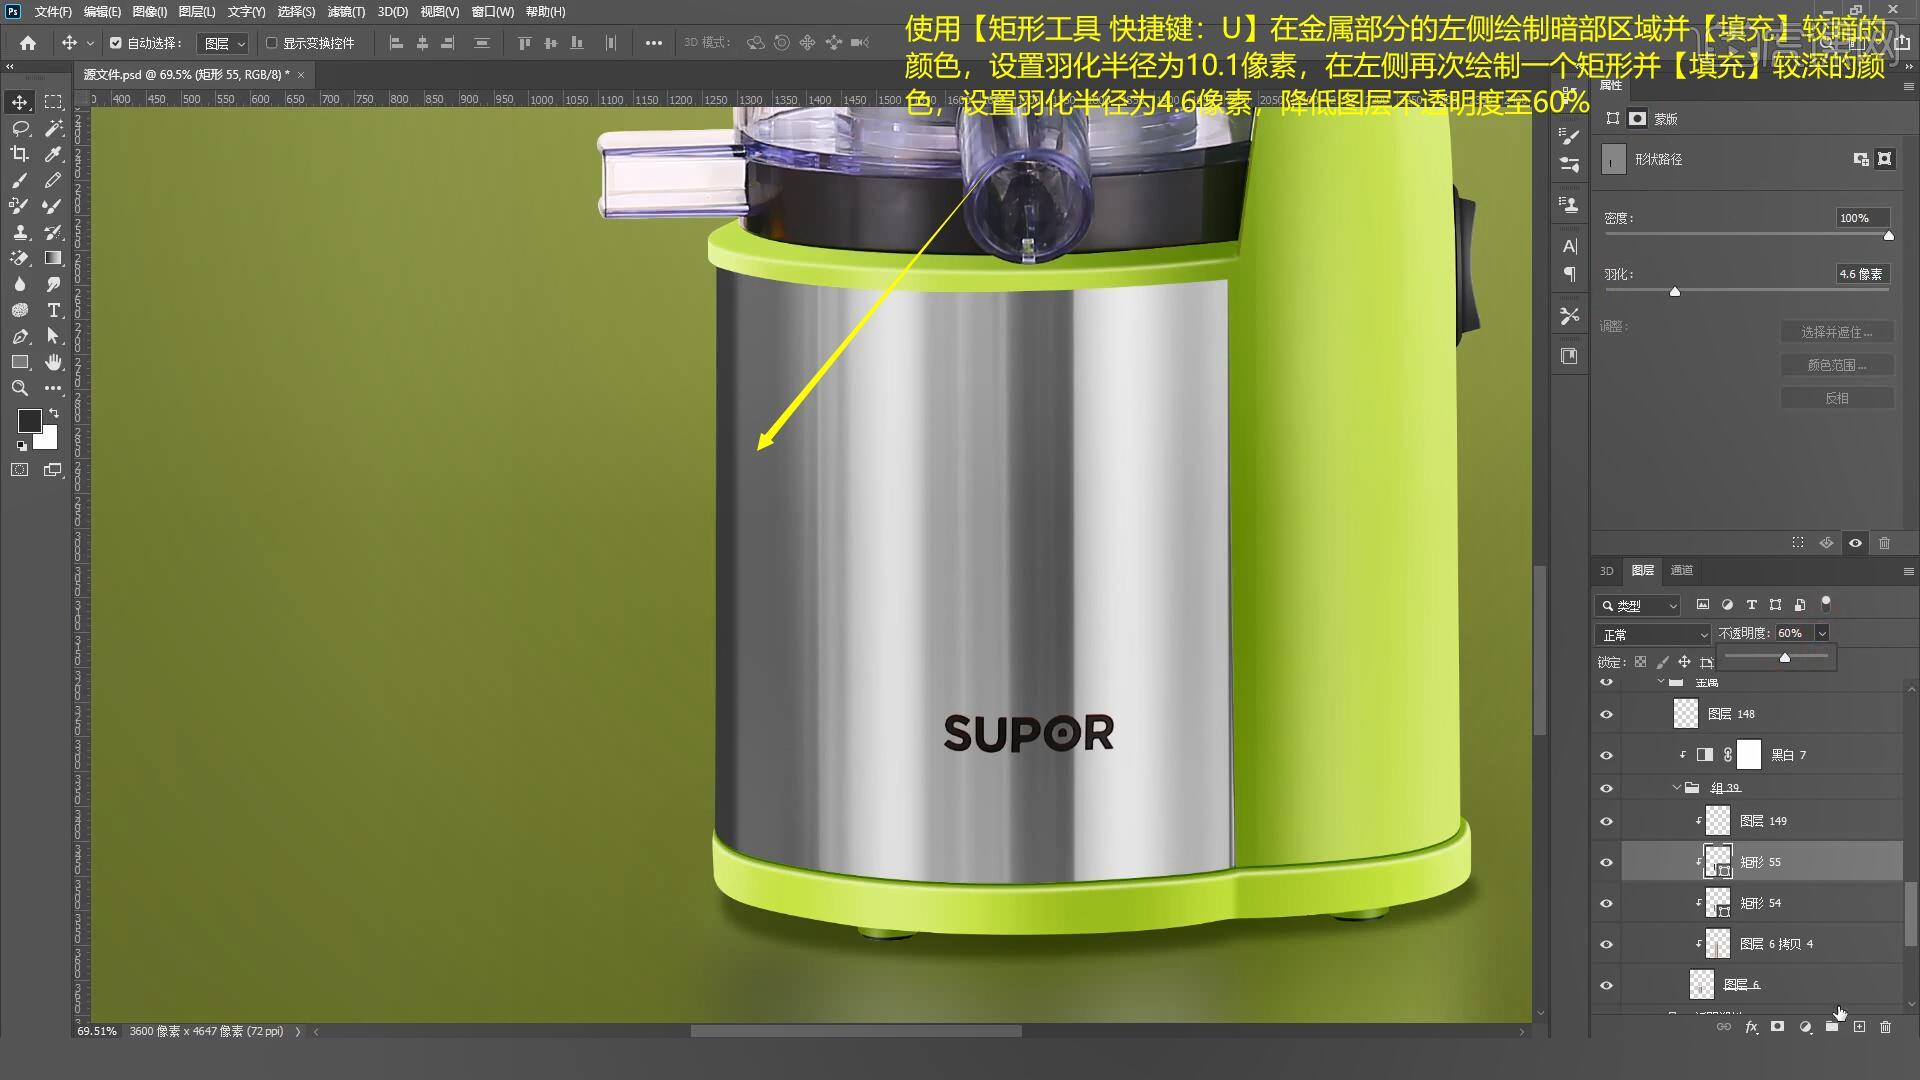
Task: Select the Eyedropper tool
Action: click(53, 154)
